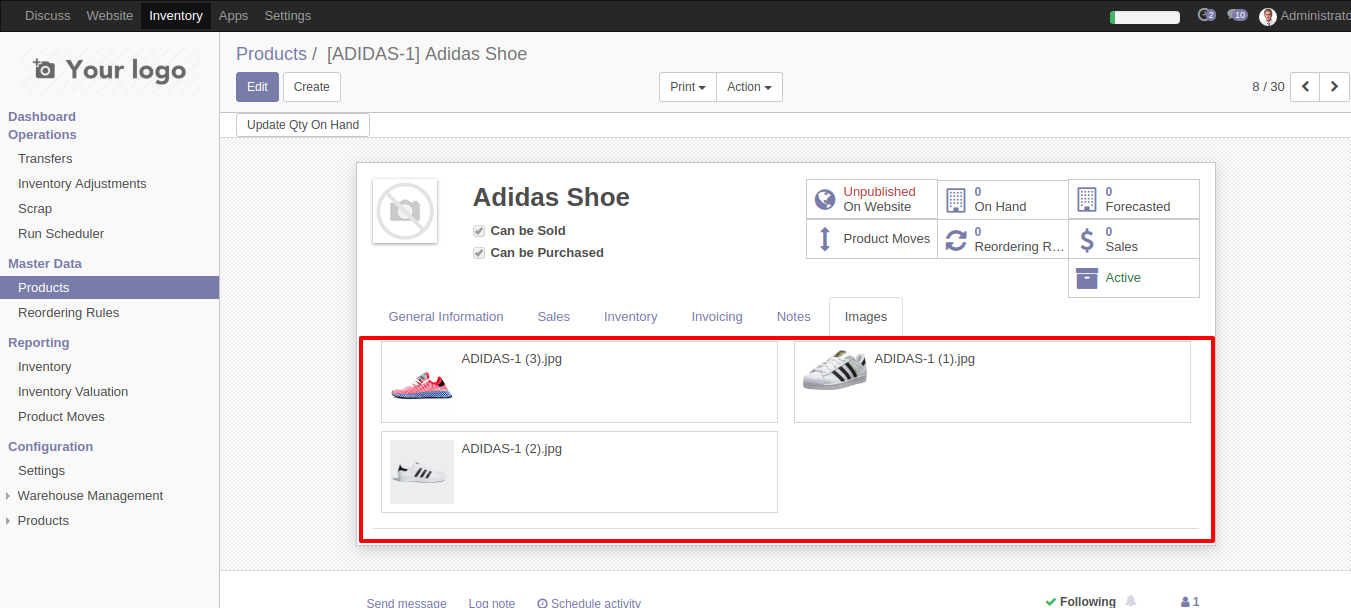Open Product Moves in the sidebar
The image size is (1351, 608).
pos(61,417)
